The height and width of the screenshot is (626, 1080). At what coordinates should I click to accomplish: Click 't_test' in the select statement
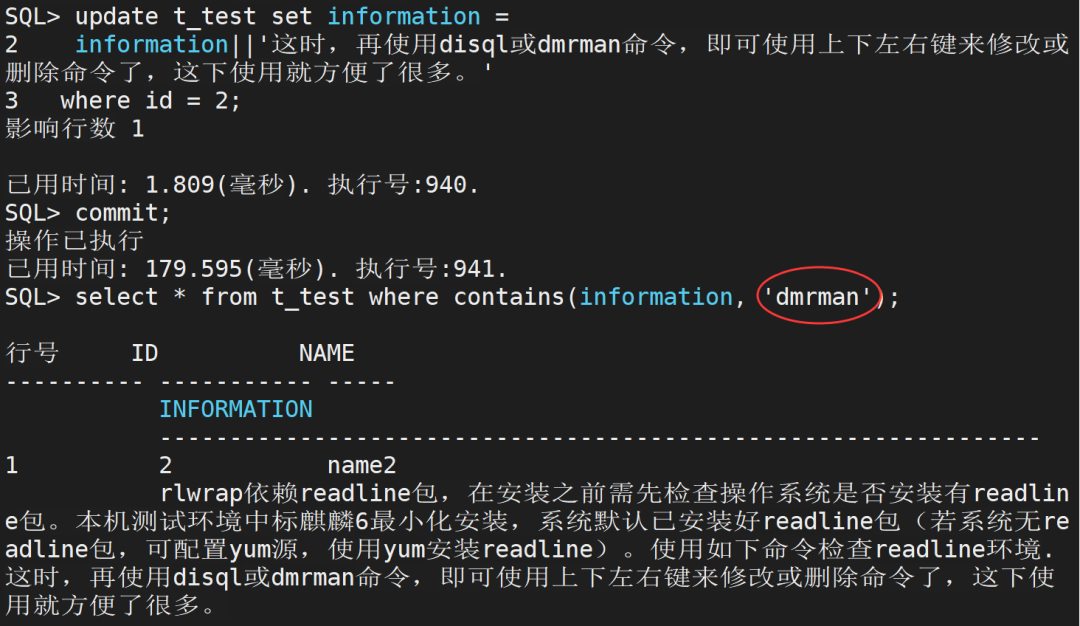(312, 297)
